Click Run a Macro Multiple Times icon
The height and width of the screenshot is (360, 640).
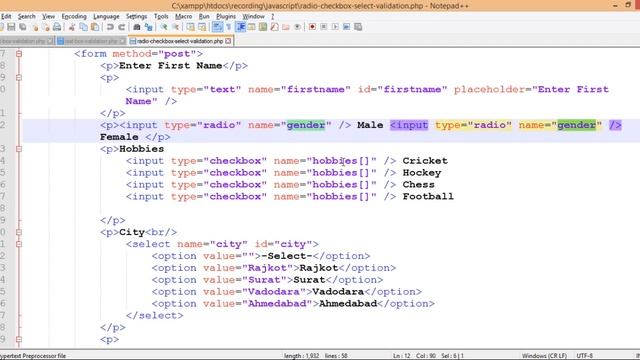coord(346,27)
